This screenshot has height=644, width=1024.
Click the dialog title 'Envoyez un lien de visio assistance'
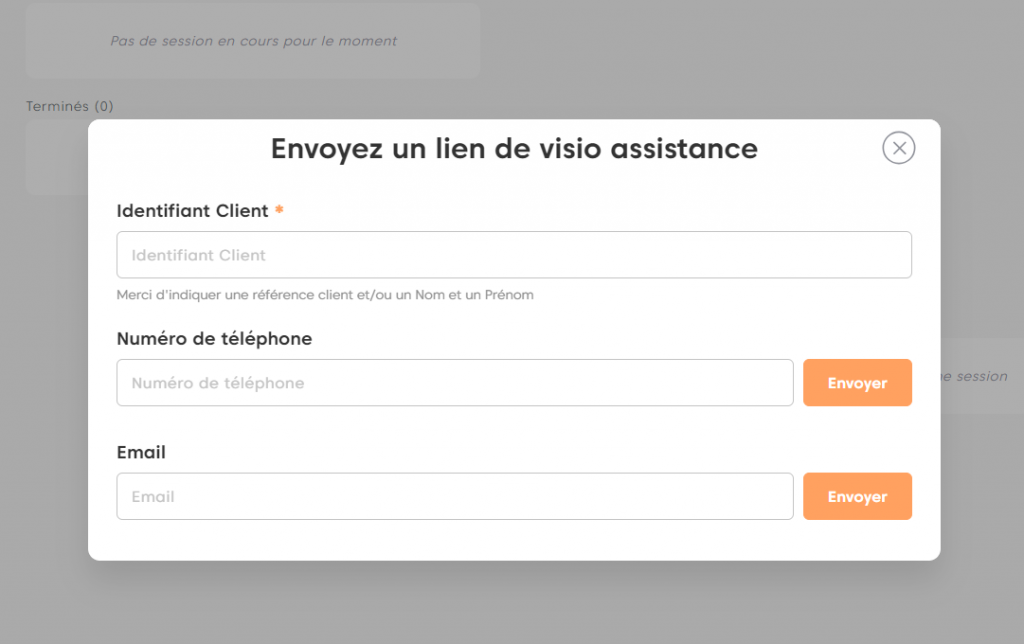click(514, 149)
